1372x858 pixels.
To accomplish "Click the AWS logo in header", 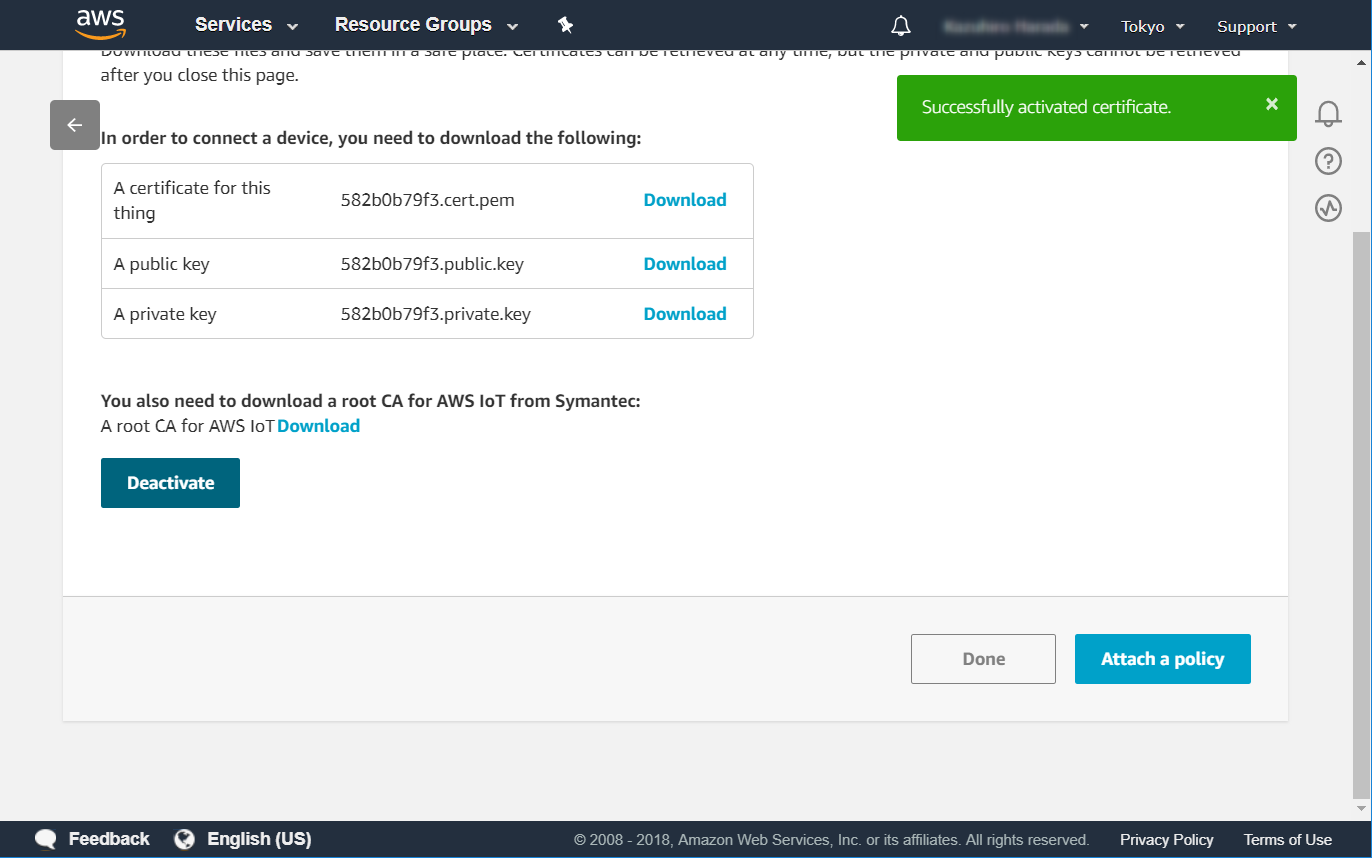I will click(x=100, y=24).
